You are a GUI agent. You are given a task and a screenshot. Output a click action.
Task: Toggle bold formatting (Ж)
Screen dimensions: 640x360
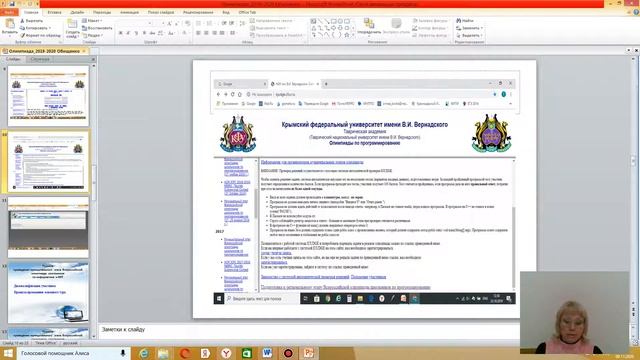[x=120, y=33]
